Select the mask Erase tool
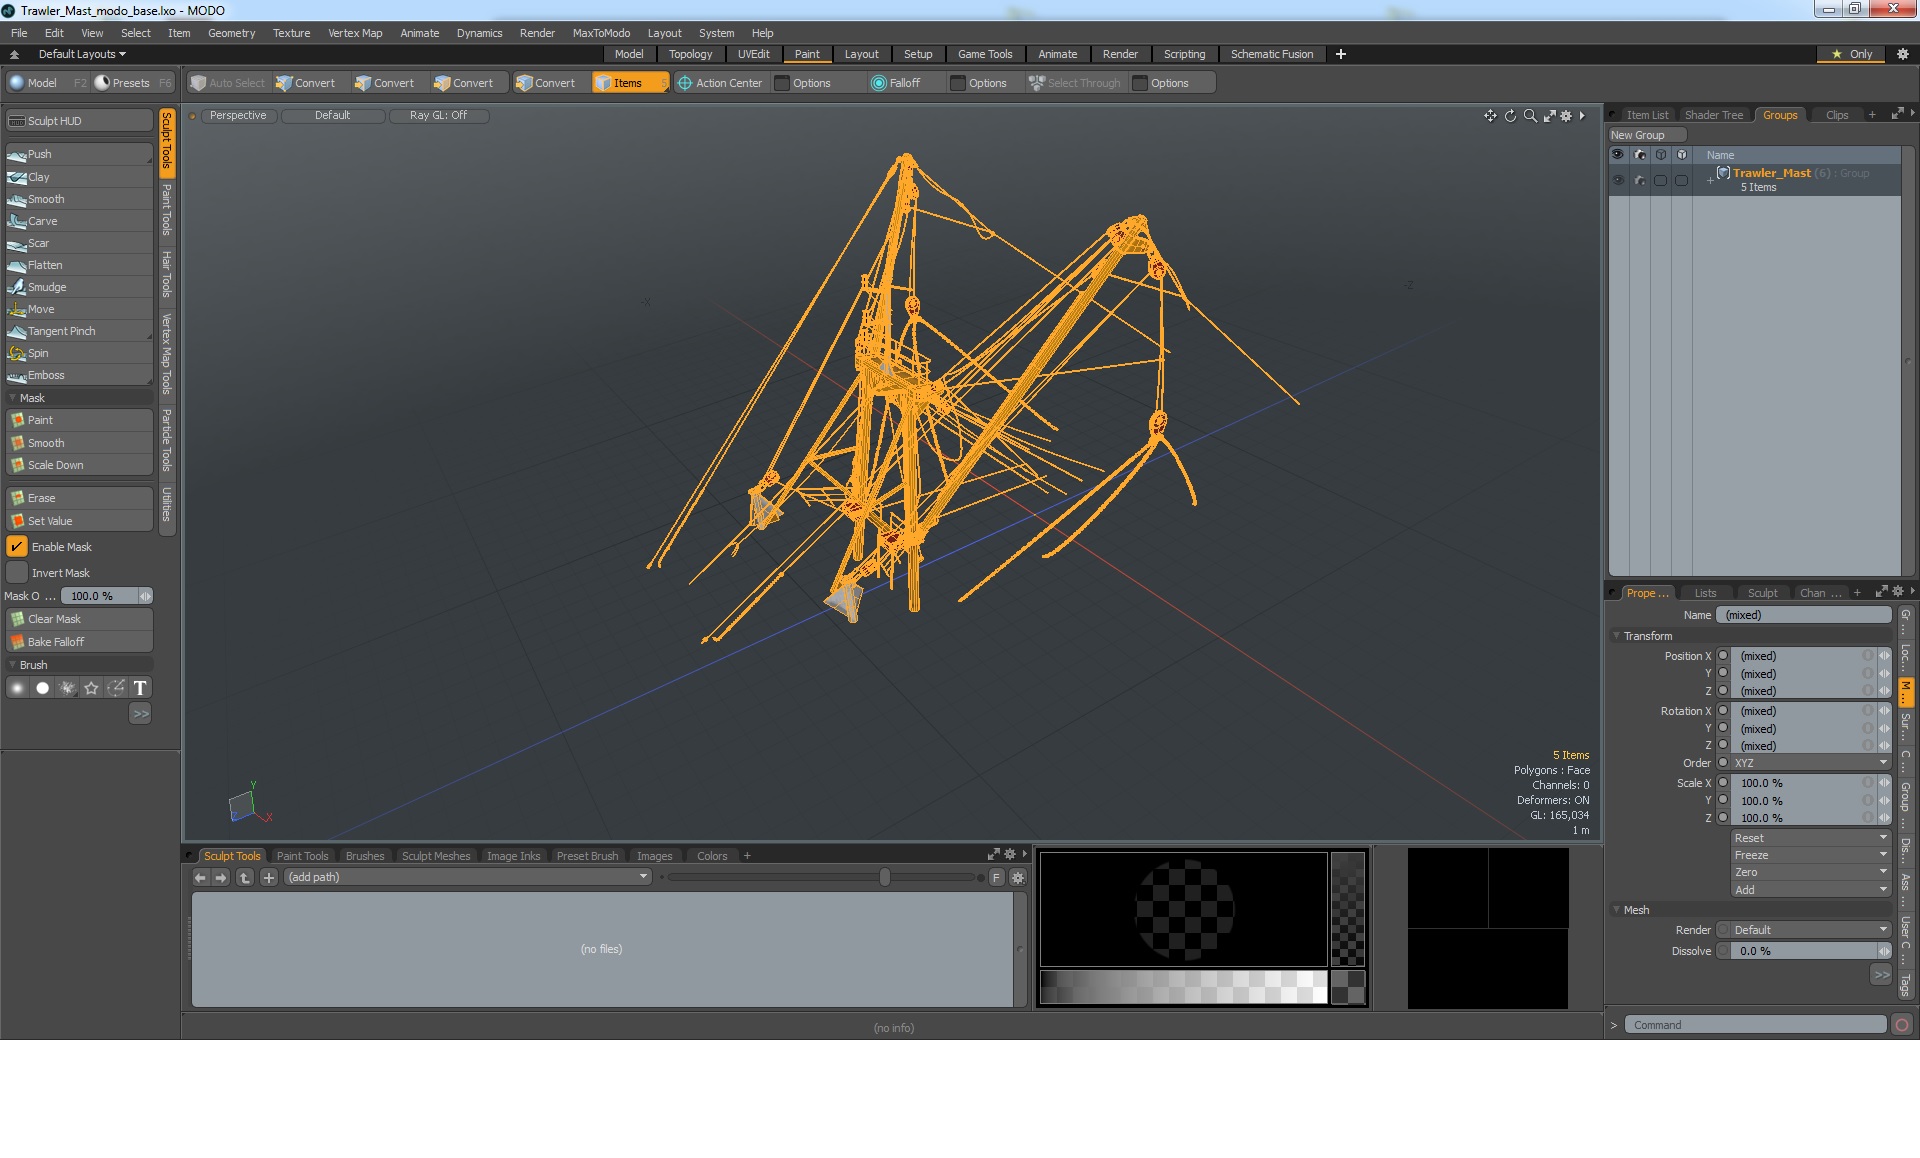Viewport: 1920px width, 1158px height. pos(79,498)
